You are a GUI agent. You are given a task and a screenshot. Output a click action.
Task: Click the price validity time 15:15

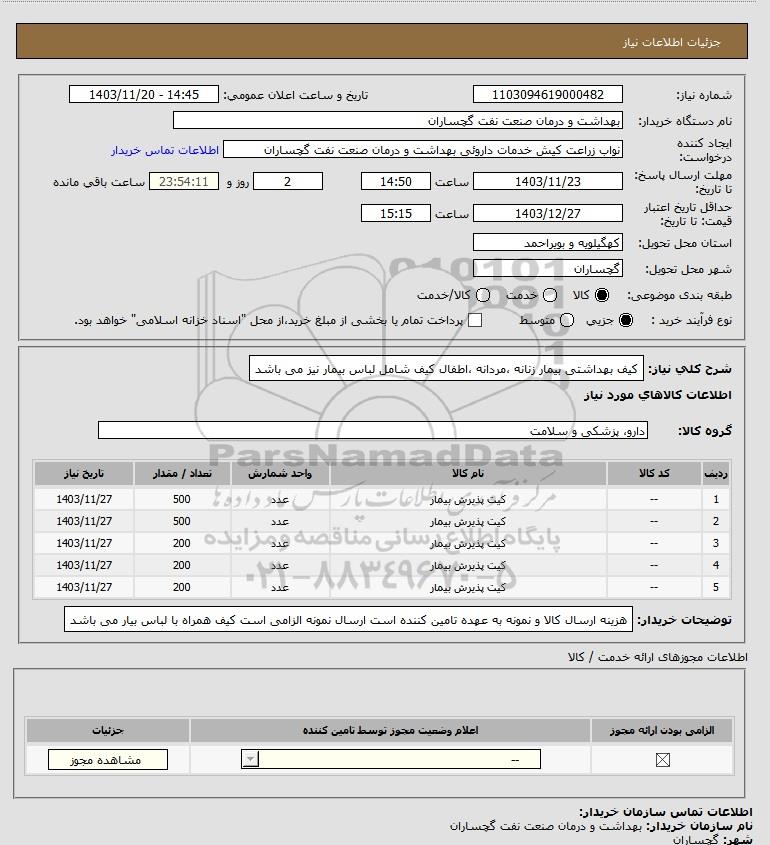[396, 213]
